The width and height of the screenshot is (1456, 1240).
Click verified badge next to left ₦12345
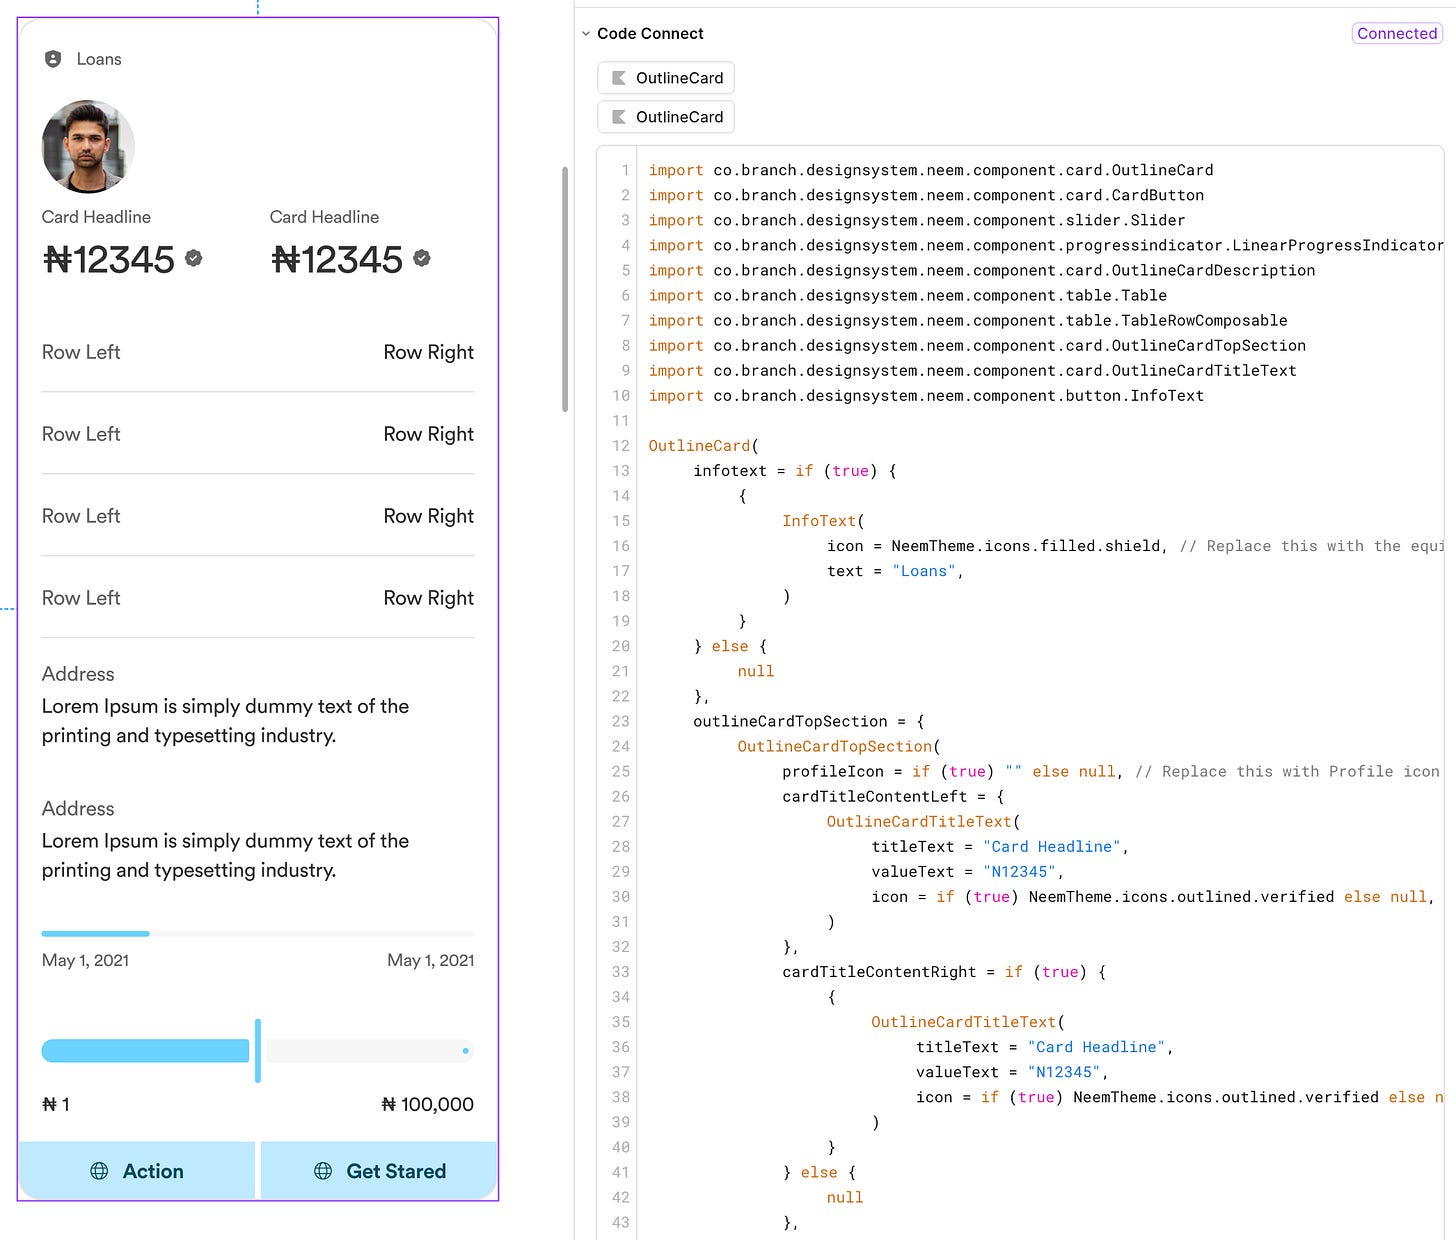click(x=194, y=258)
